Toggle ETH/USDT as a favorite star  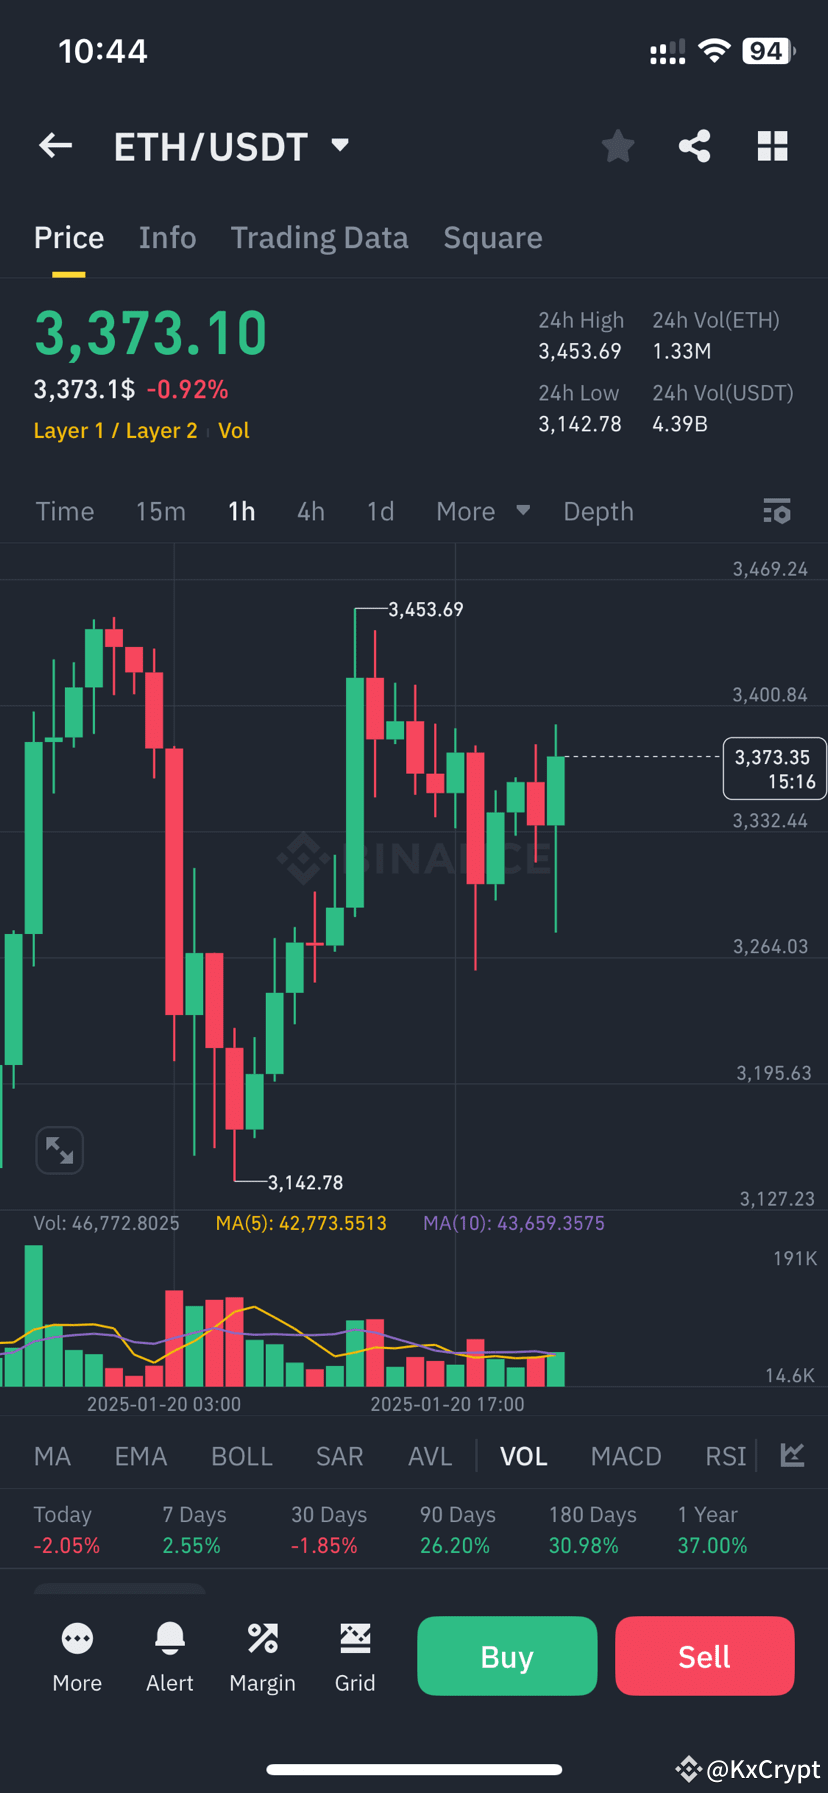point(617,146)
